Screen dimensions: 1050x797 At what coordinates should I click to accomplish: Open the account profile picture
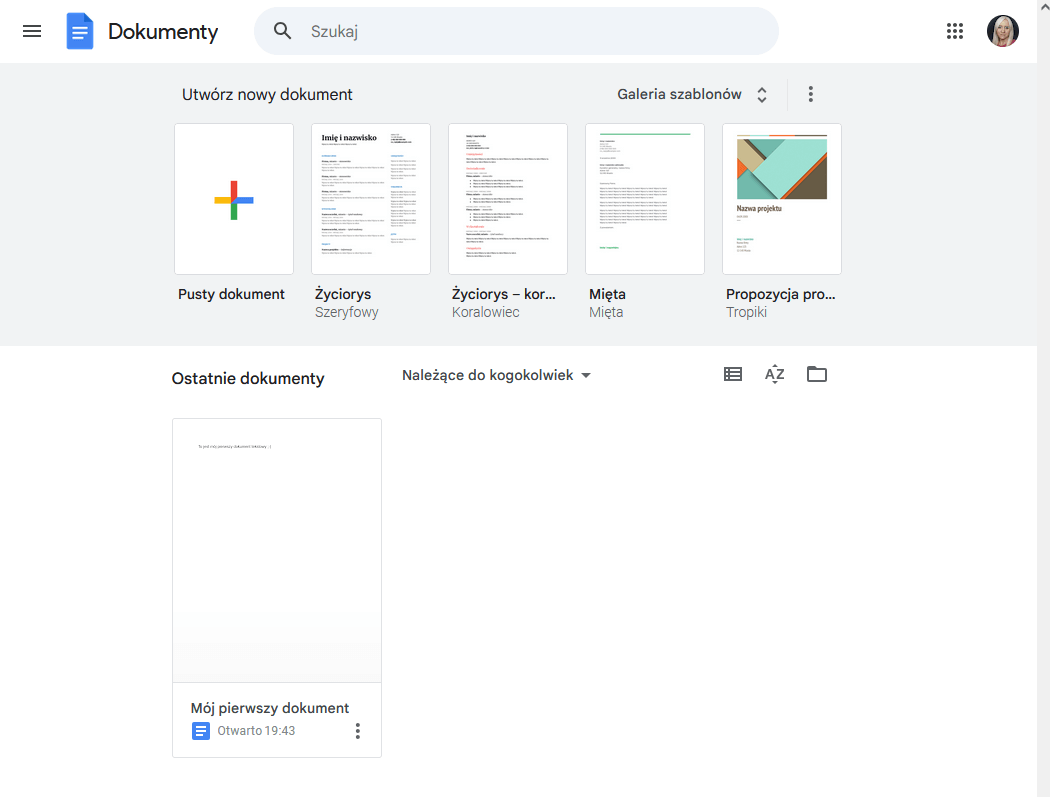click(x=1002, y=31)
